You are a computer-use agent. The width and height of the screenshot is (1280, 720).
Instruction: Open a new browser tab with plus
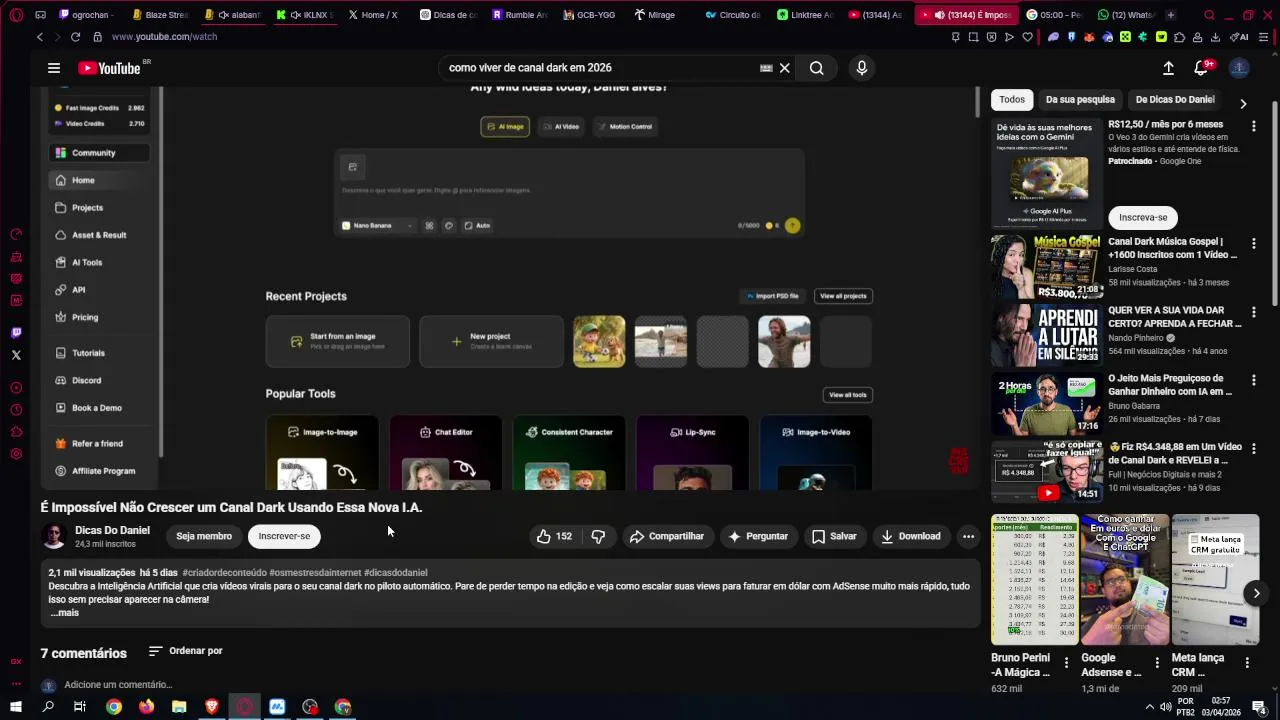[1171, 15]
